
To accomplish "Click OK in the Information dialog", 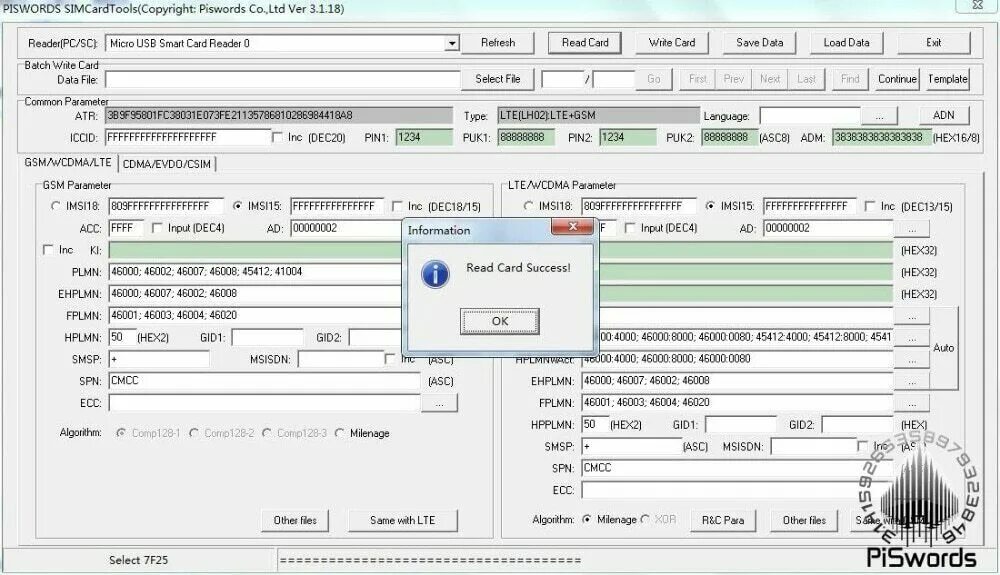I will pyautogui.click(x=499, y=321).
